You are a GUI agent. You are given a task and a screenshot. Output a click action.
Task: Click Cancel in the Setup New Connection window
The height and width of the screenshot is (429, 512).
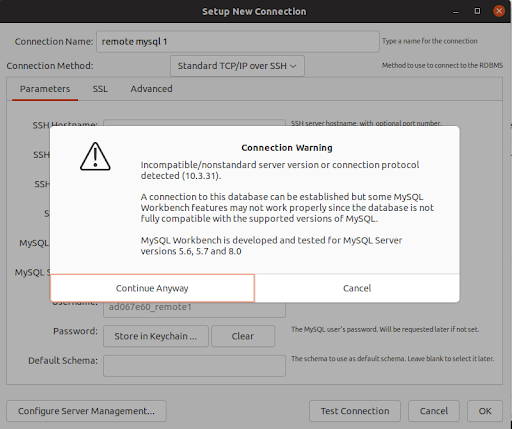click(x=434, y=411)
